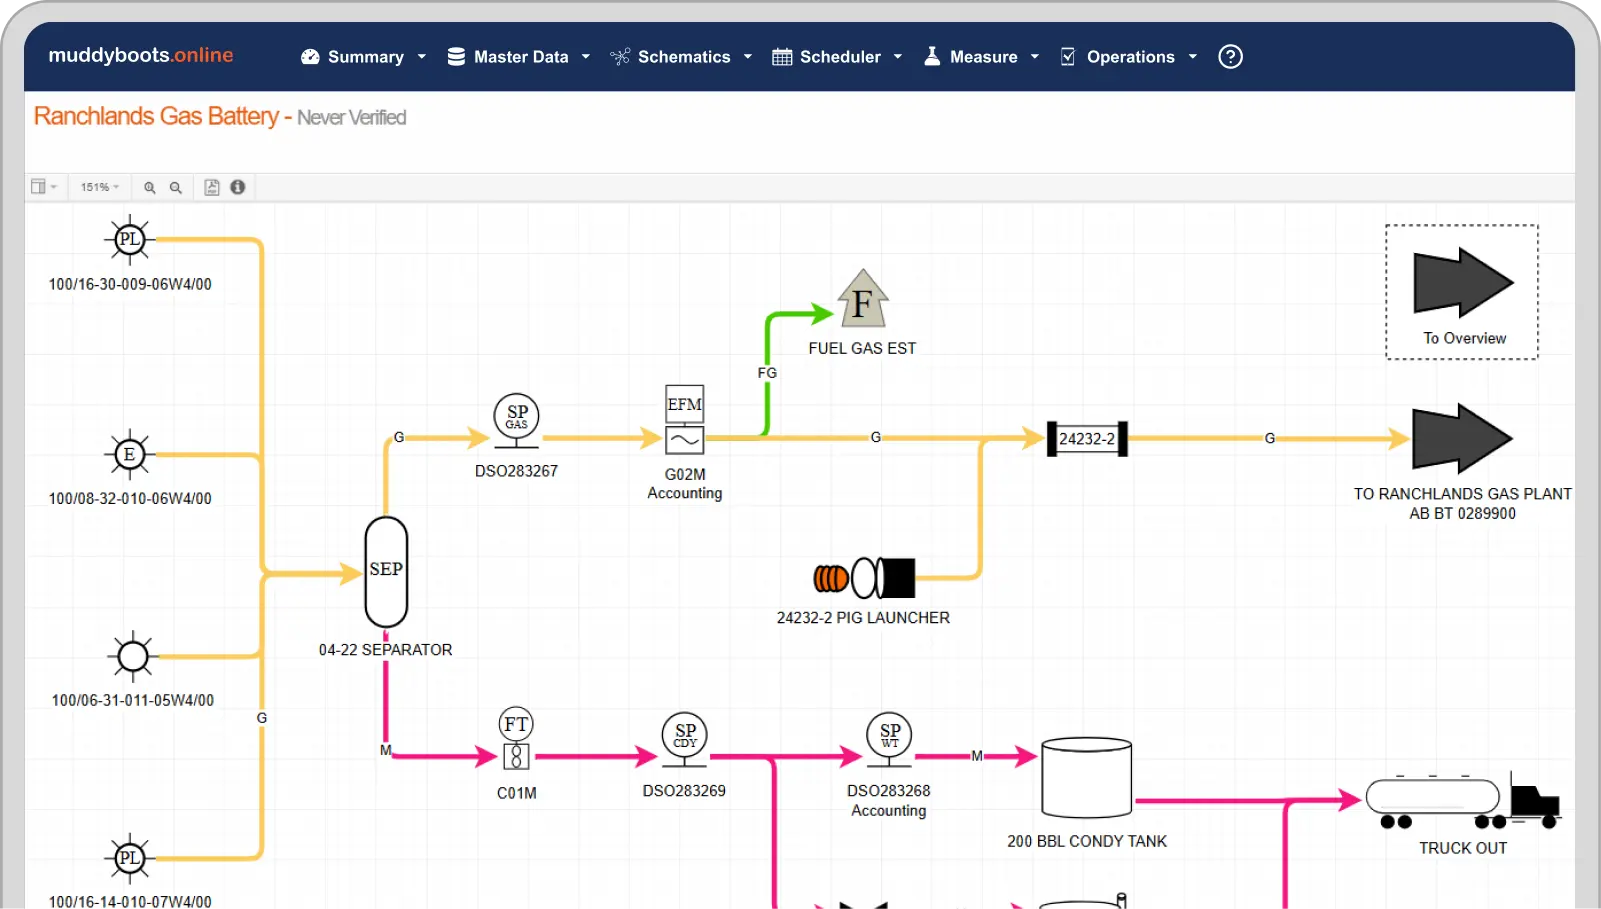
Task: Click the zoom out magnifier icon
Action: pos(176,188)
